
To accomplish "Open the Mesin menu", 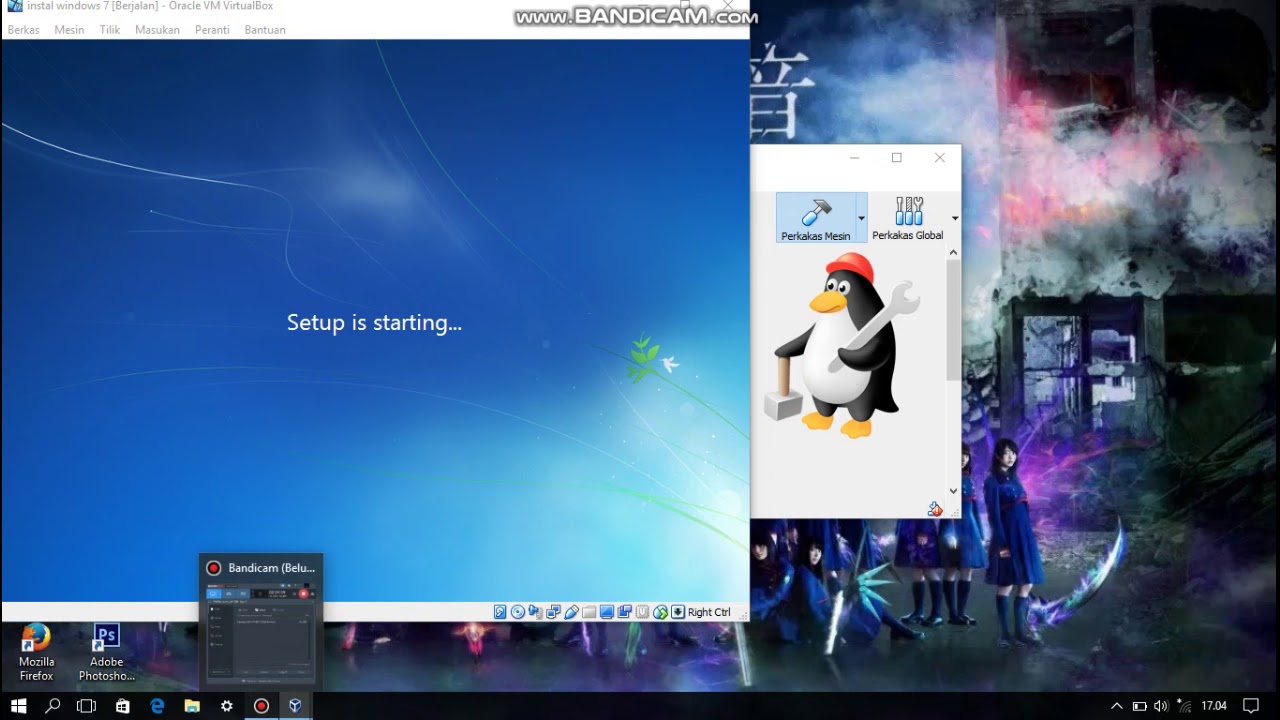I will [x=69, y=30].
